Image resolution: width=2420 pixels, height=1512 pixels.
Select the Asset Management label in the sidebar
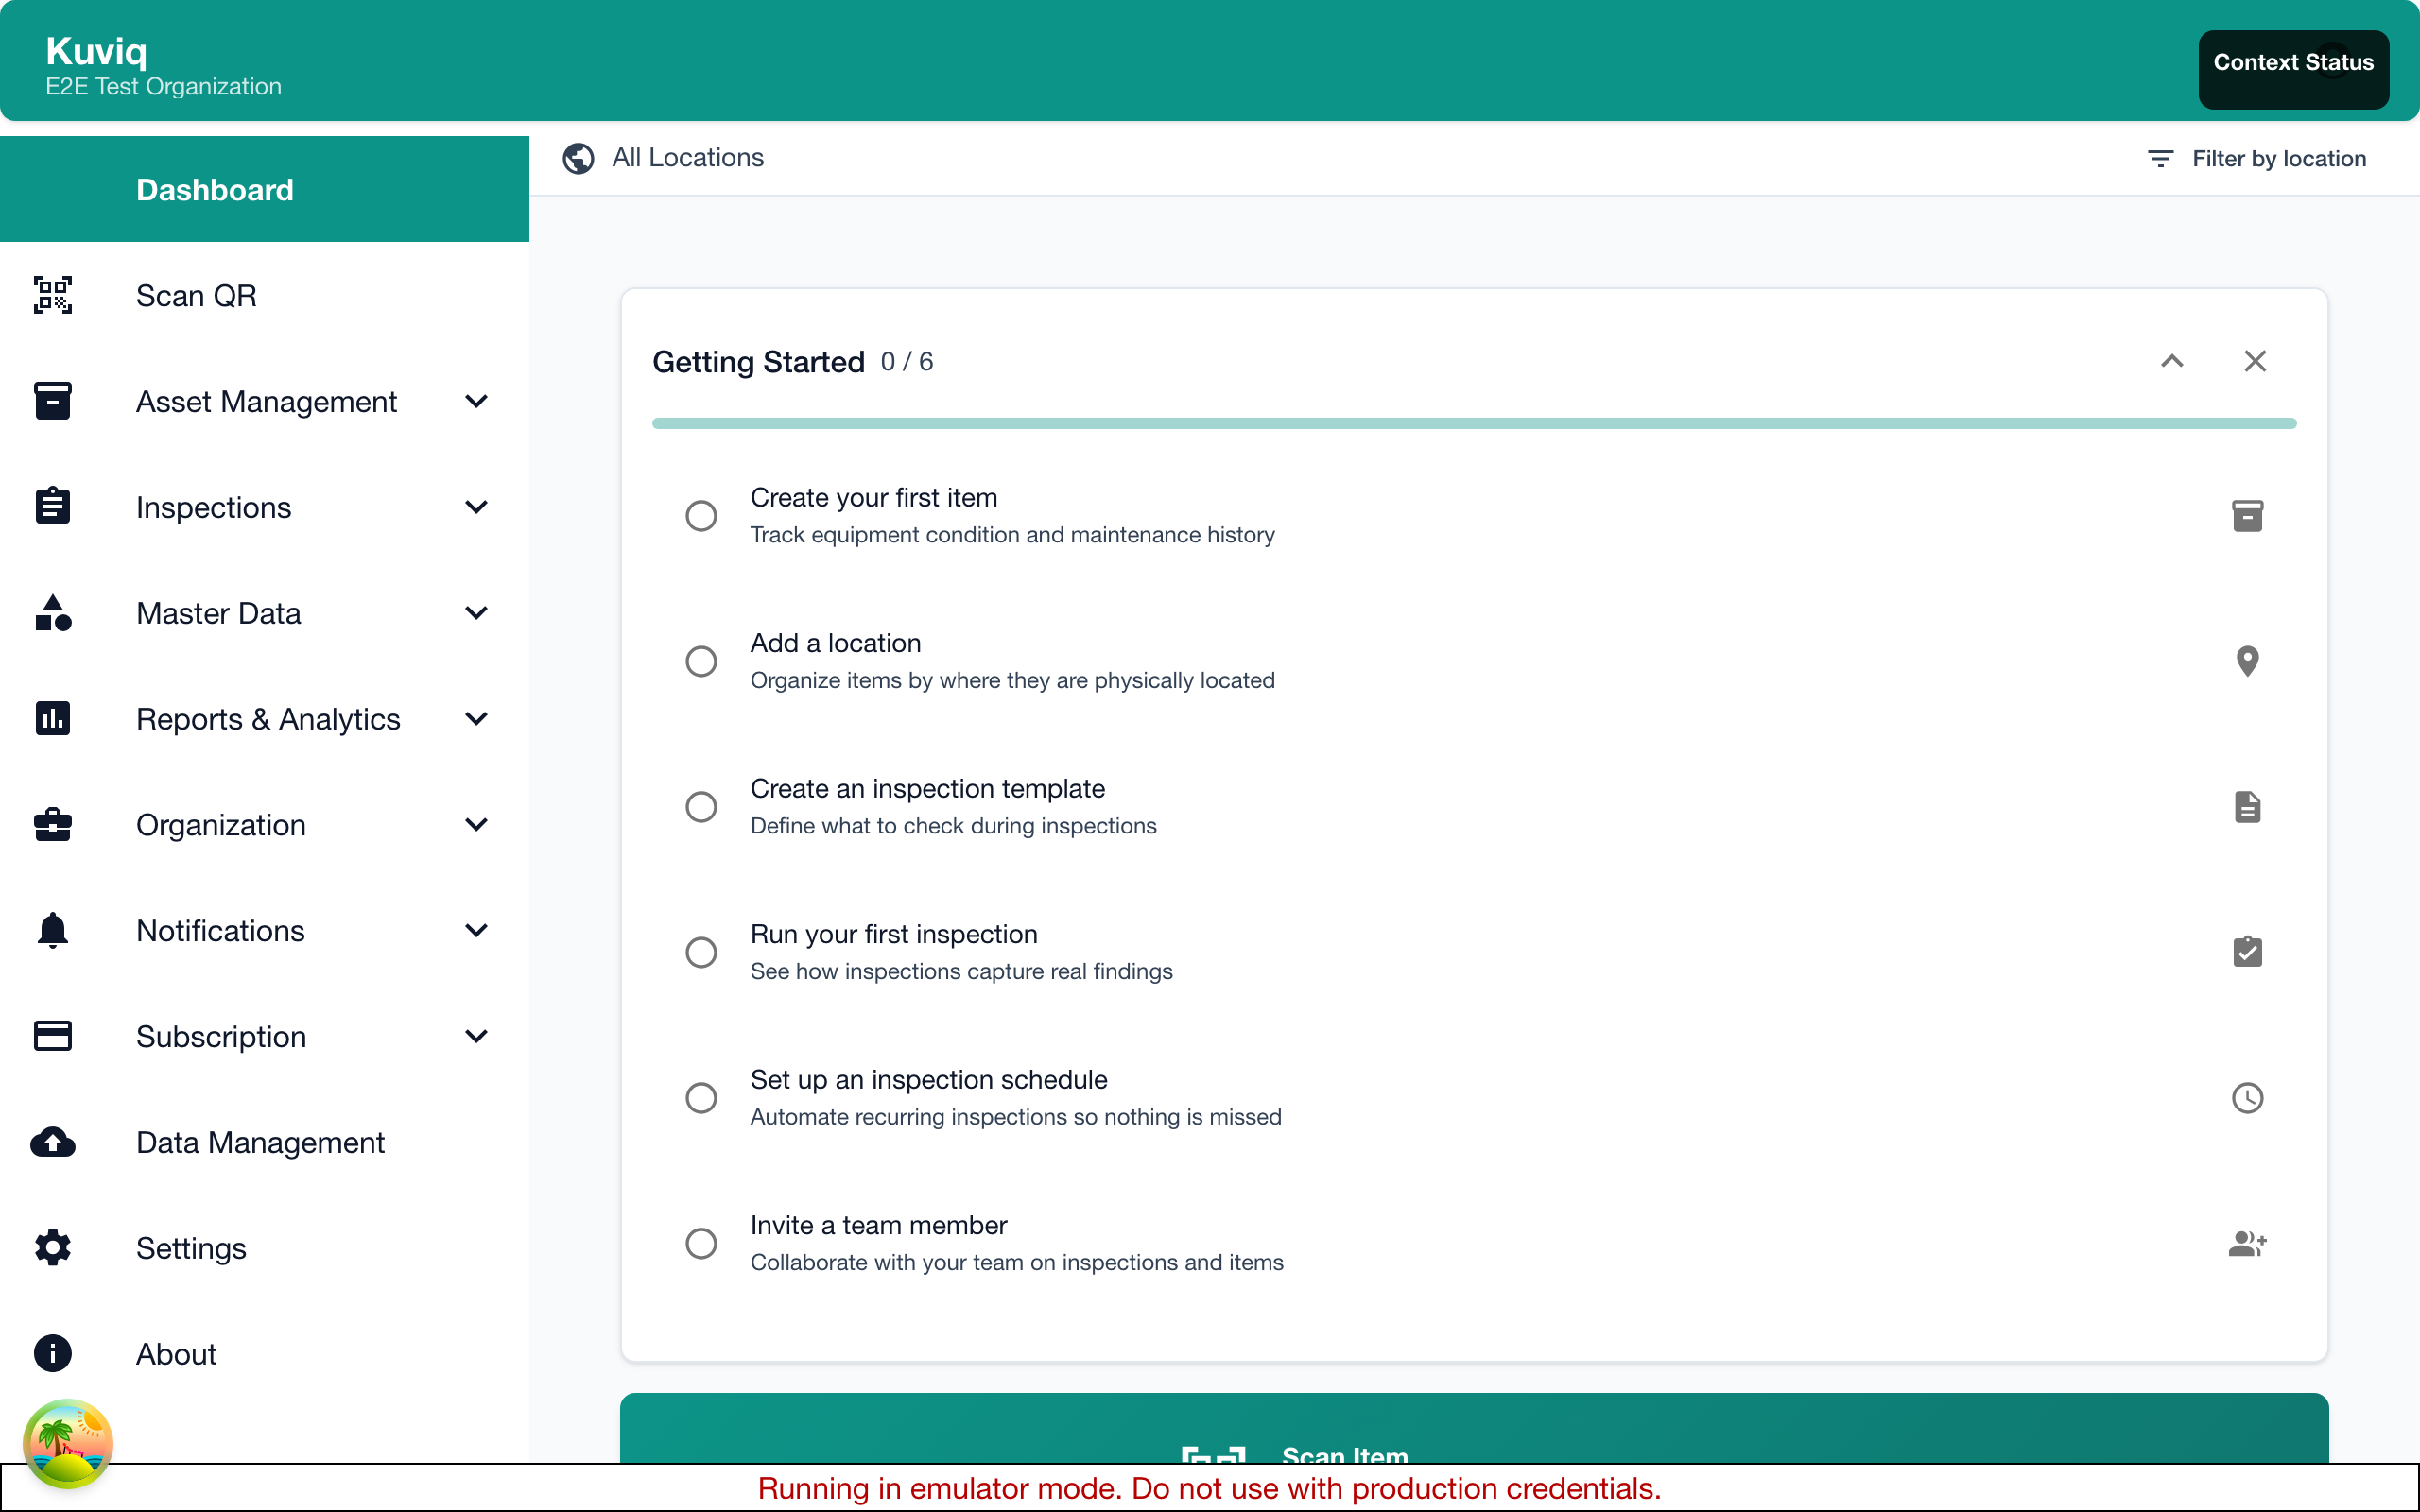266,402
